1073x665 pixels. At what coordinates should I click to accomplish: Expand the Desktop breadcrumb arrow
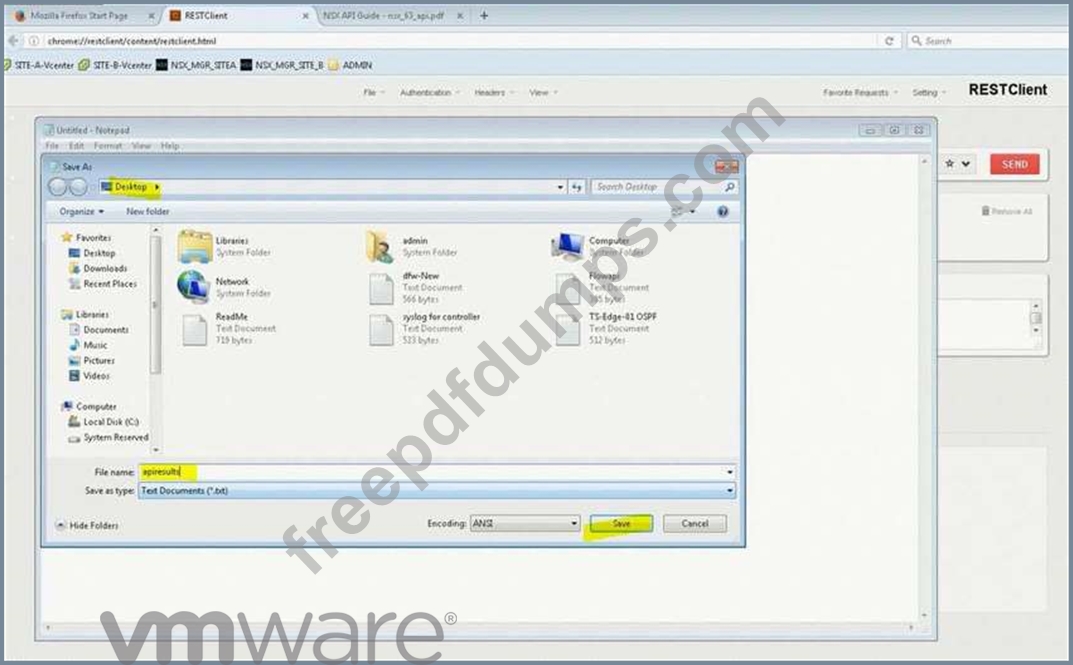157,187
